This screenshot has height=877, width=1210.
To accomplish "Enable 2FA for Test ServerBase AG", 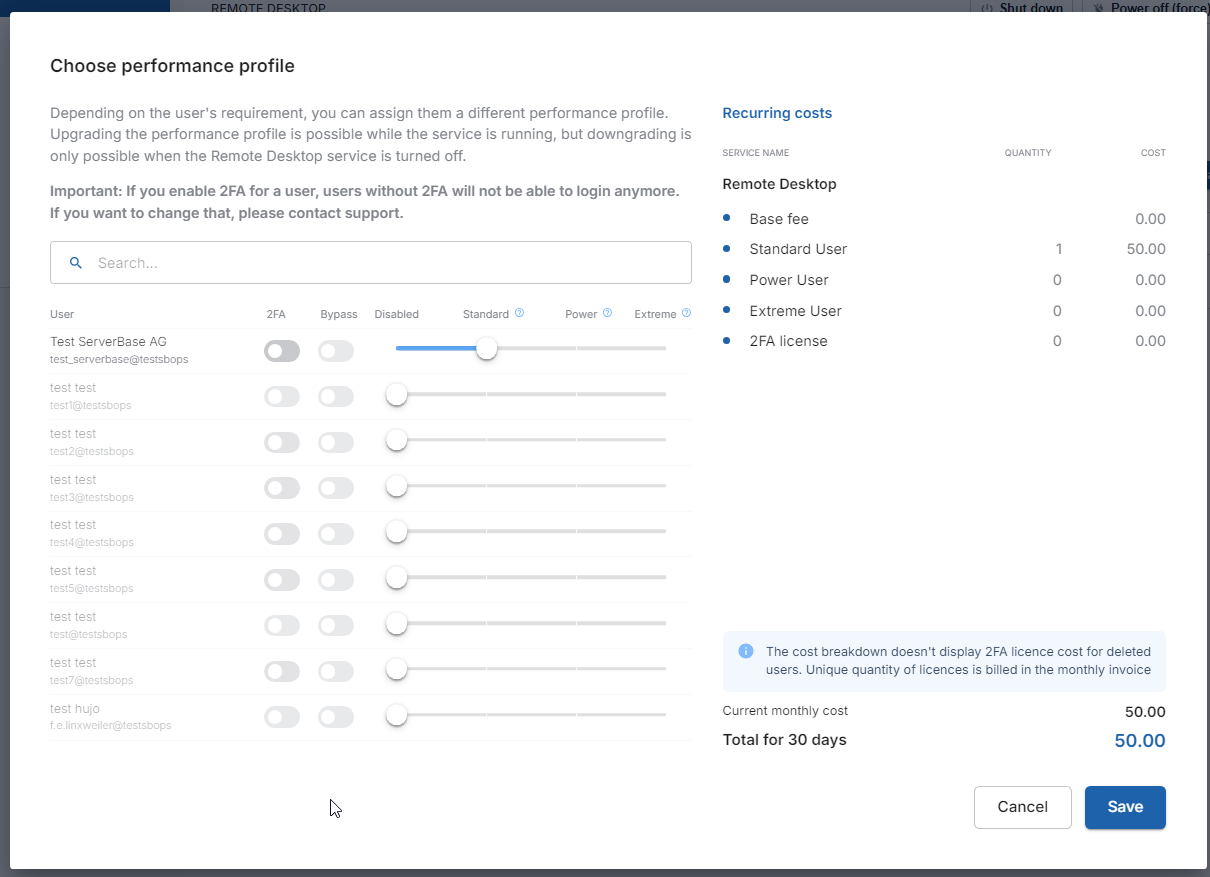I will (282, 351).
